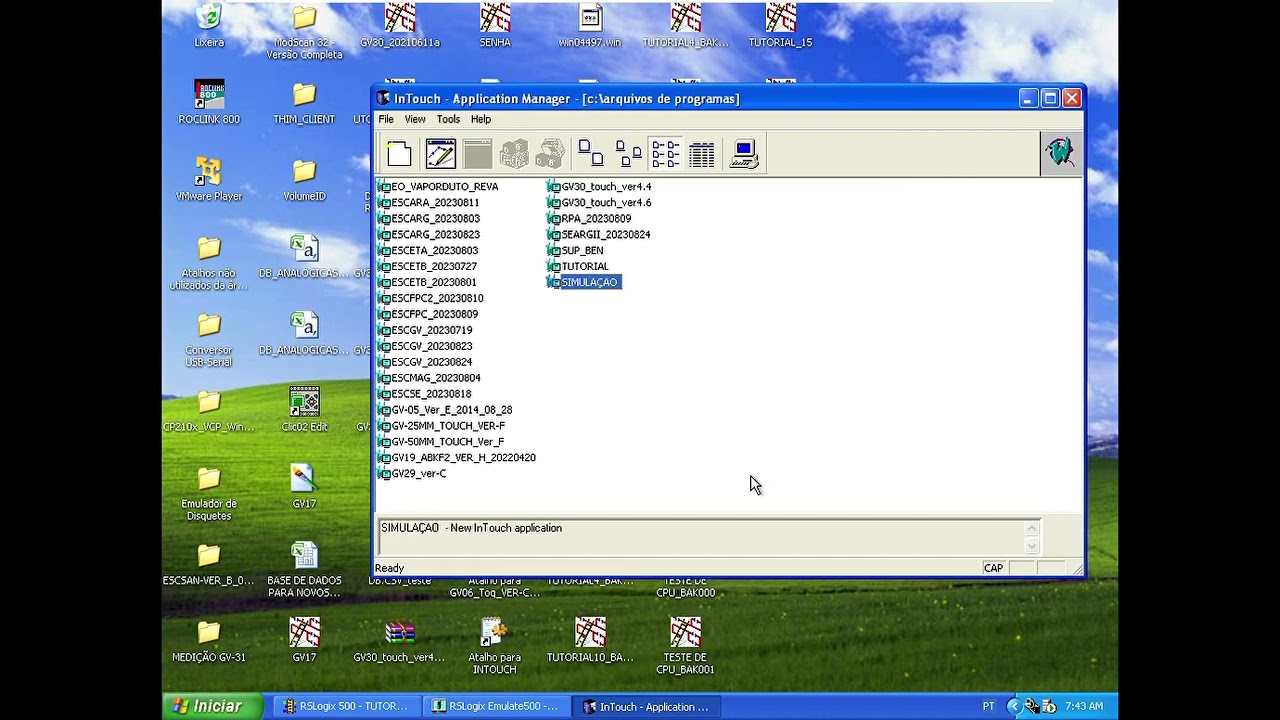Select Clic02 Edit desktop icon

pos(304,410)
